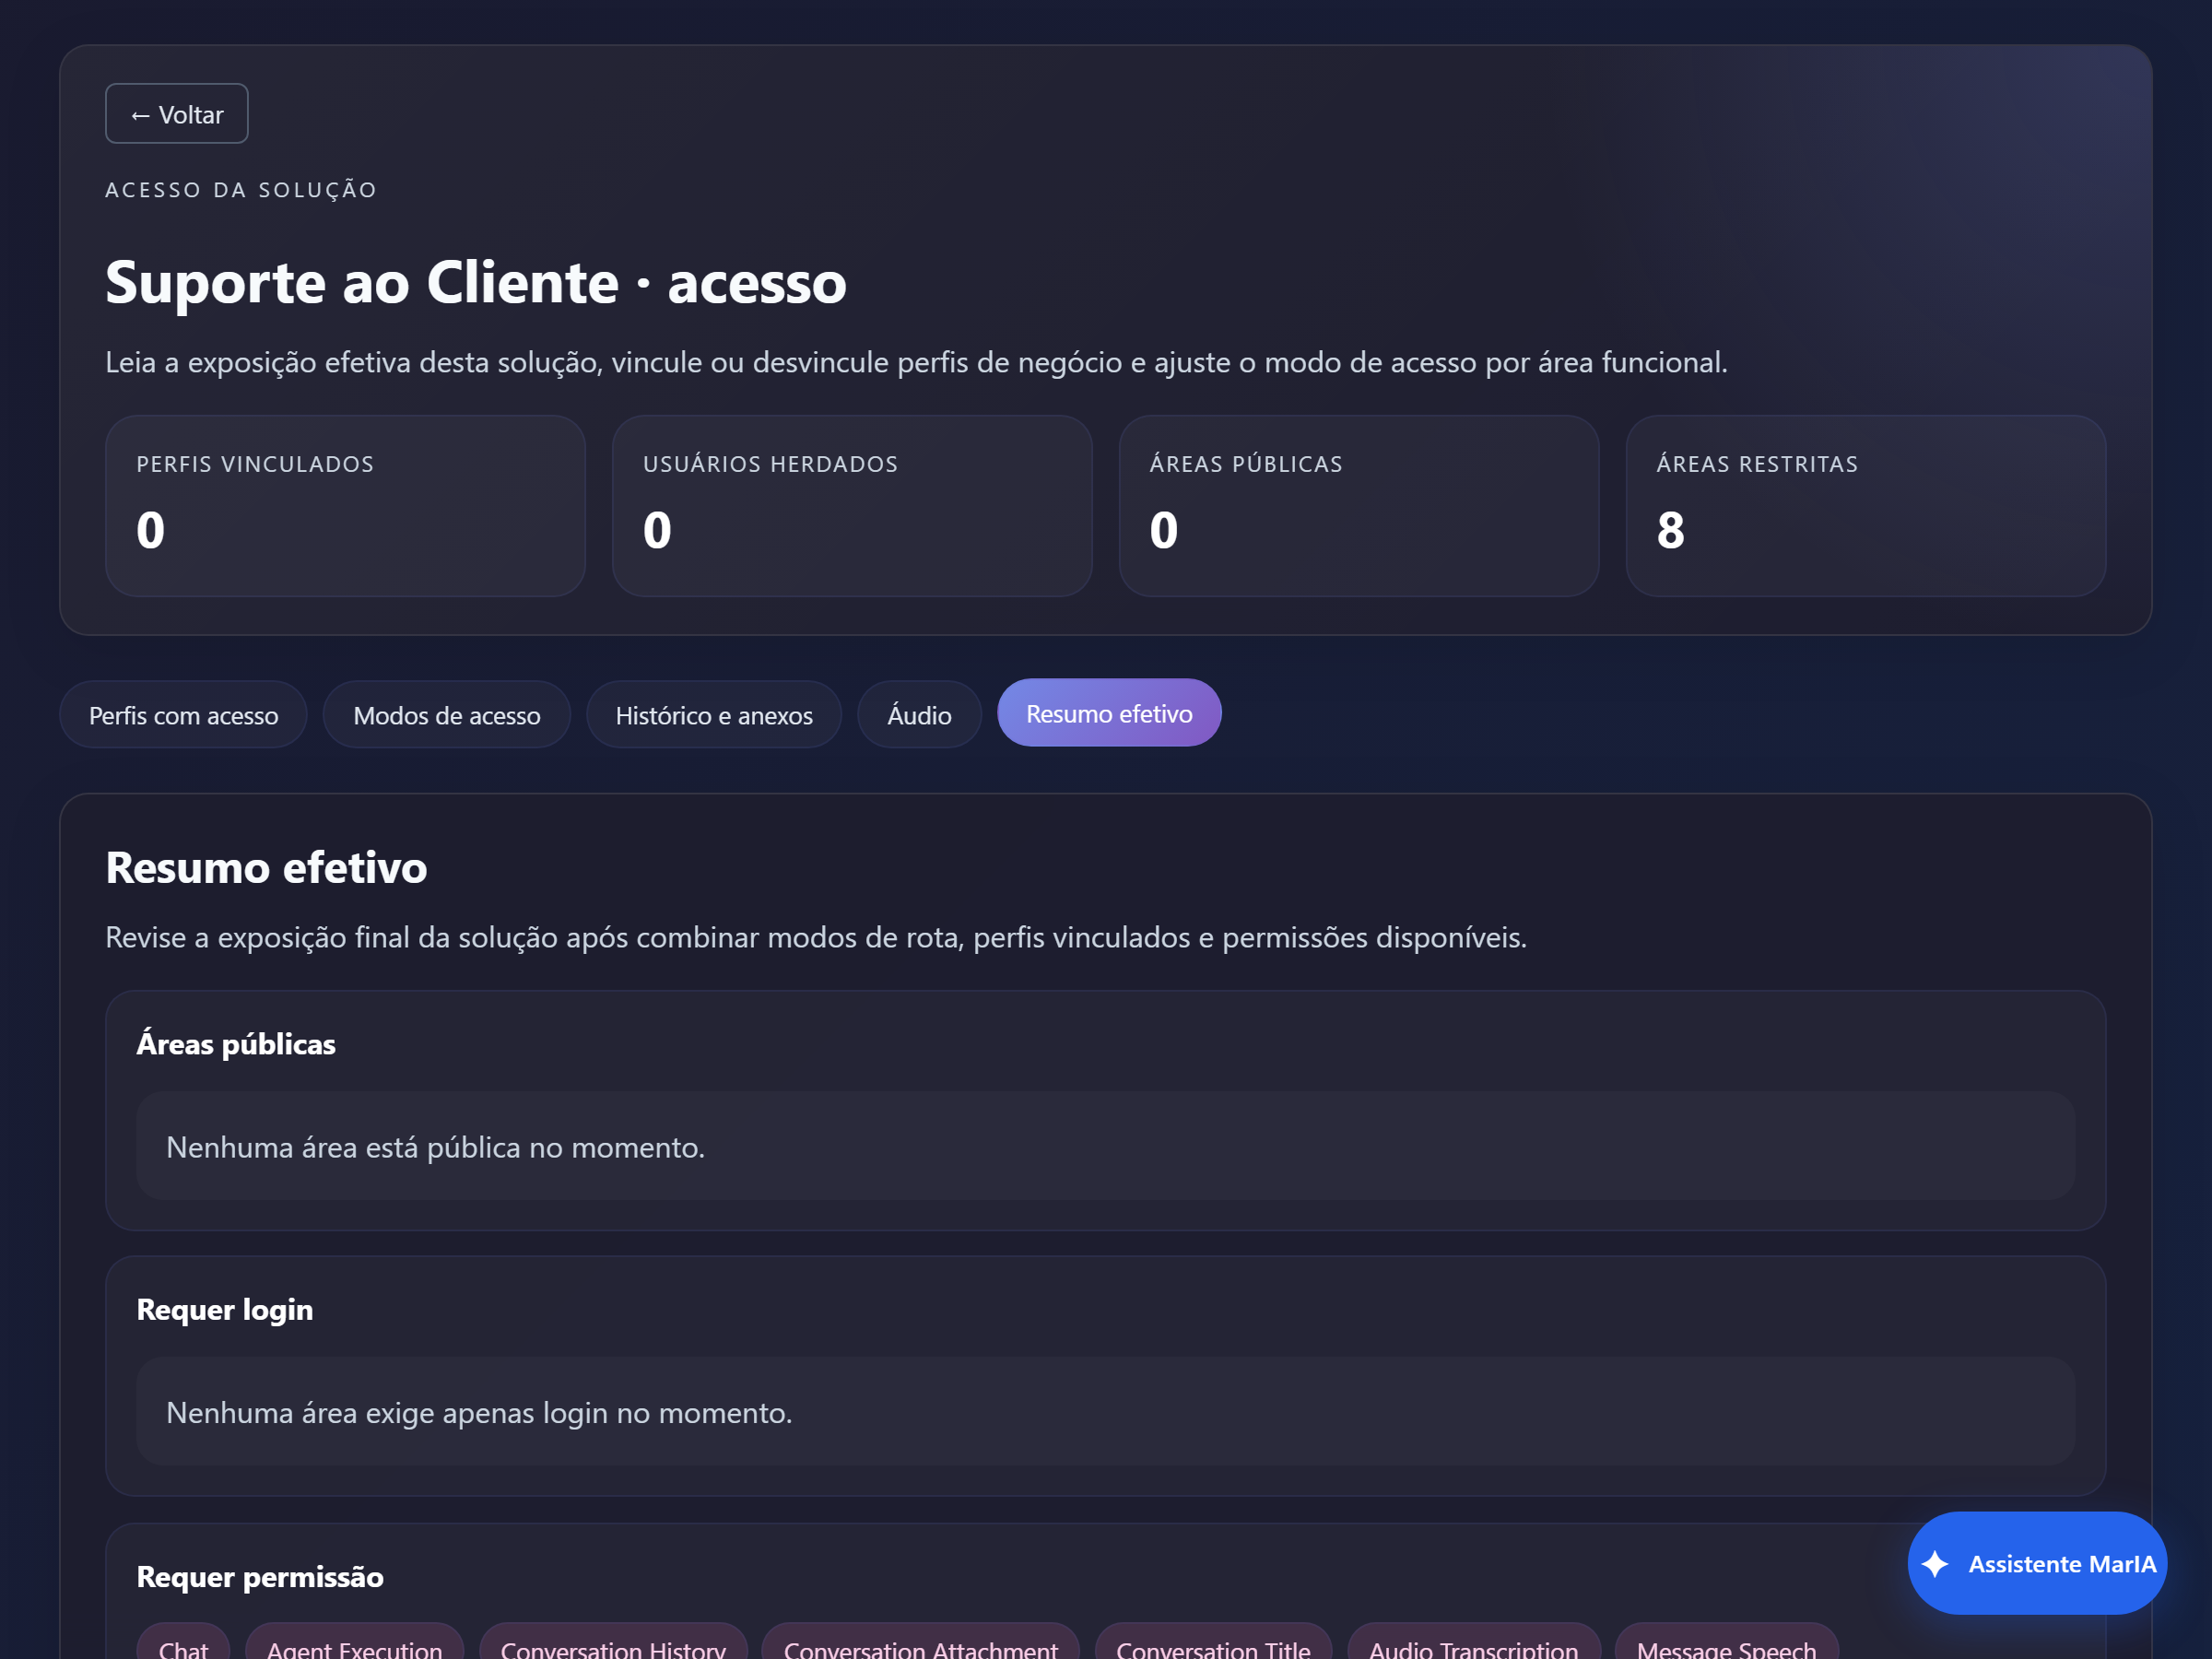This screenshot has height=1659, width=2212.
Task: Click the 'Áreas públicas' section heading
Action: pos(236,1044)
